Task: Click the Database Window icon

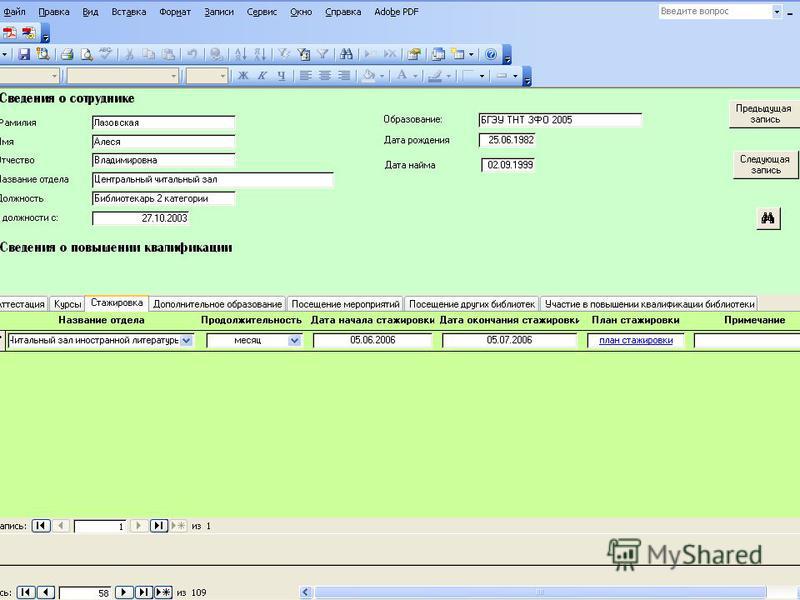Action: (438, 54)
